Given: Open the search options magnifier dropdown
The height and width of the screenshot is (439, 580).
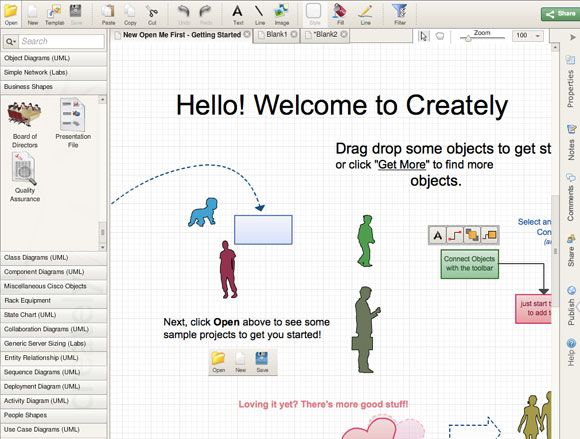Looking at the screenshot, I should [11, 41].
